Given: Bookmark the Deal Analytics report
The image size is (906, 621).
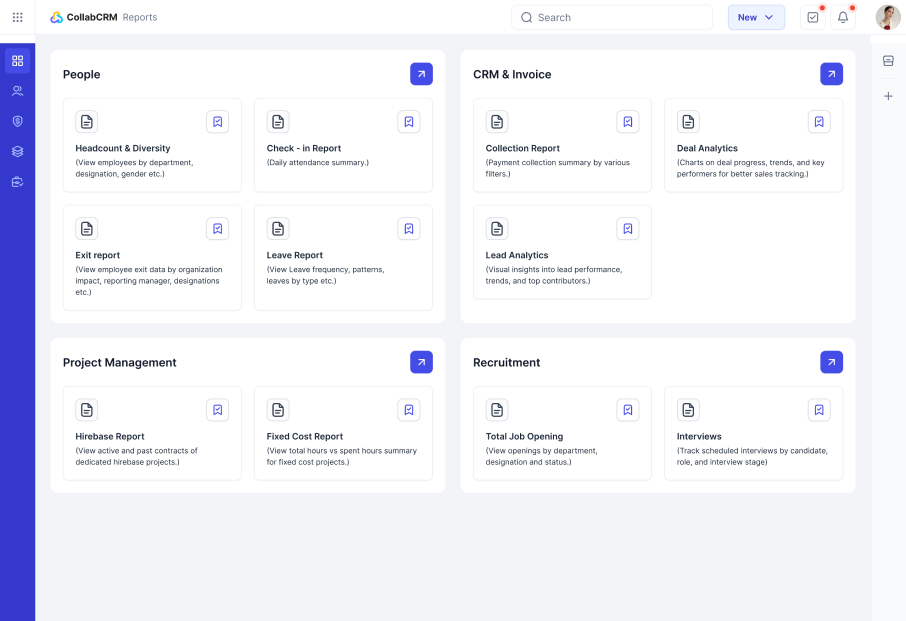Looking at the screenshot, I should (x=819, y=122).
